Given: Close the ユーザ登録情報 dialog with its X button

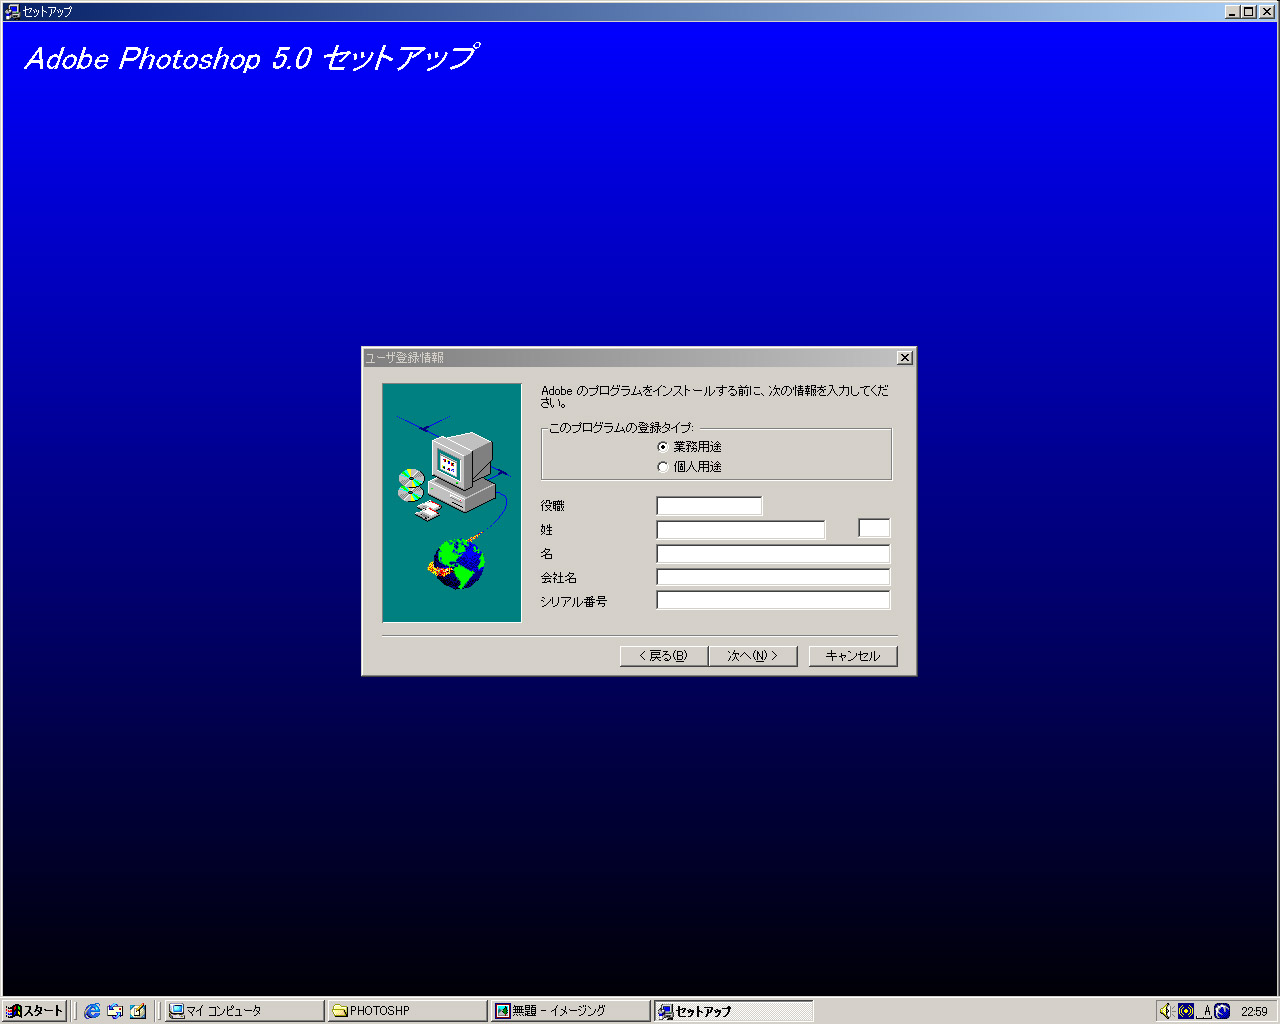Looking at the screenshot, I should click(905, 358).
